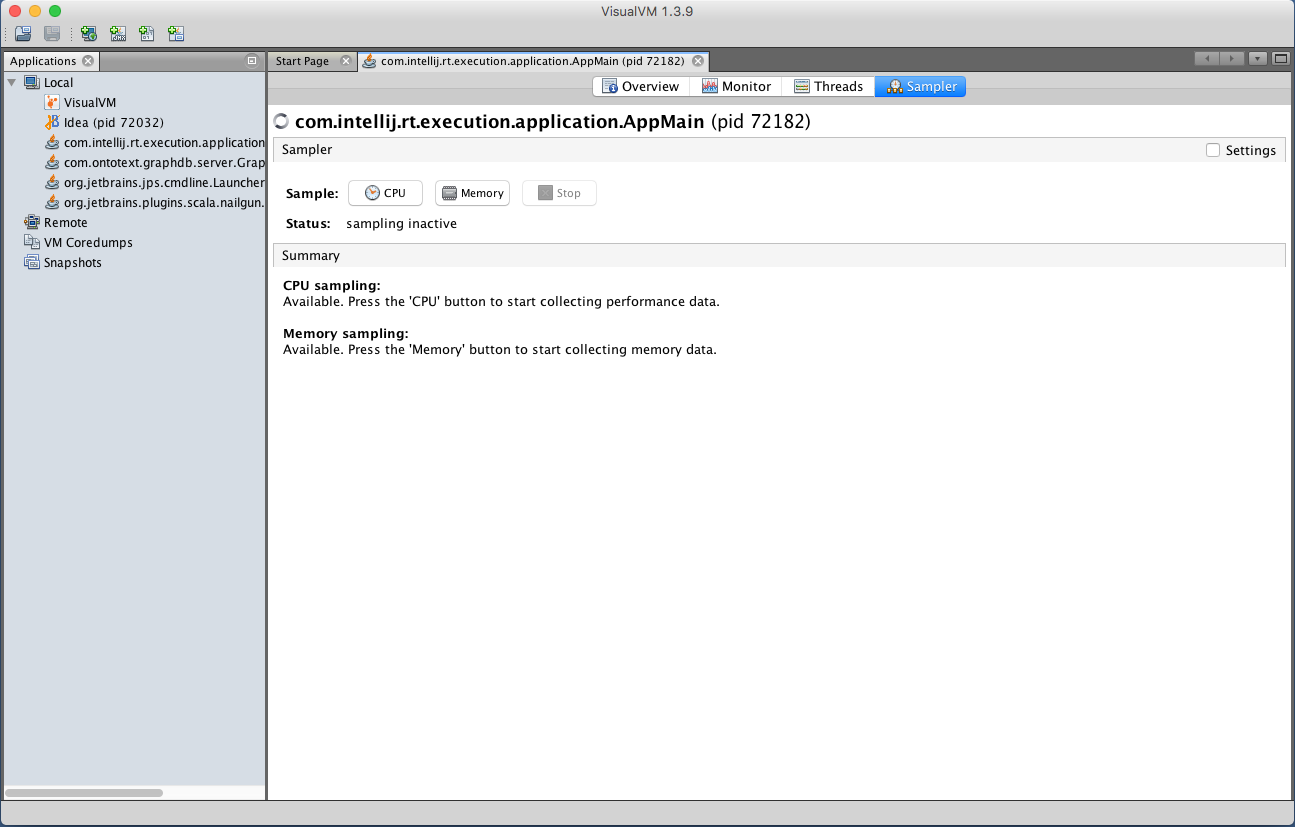Select org.jetbrains.plugins.scala.nailgun tree entry
This screenshot has height=827, width=1295.
[164, 203]
